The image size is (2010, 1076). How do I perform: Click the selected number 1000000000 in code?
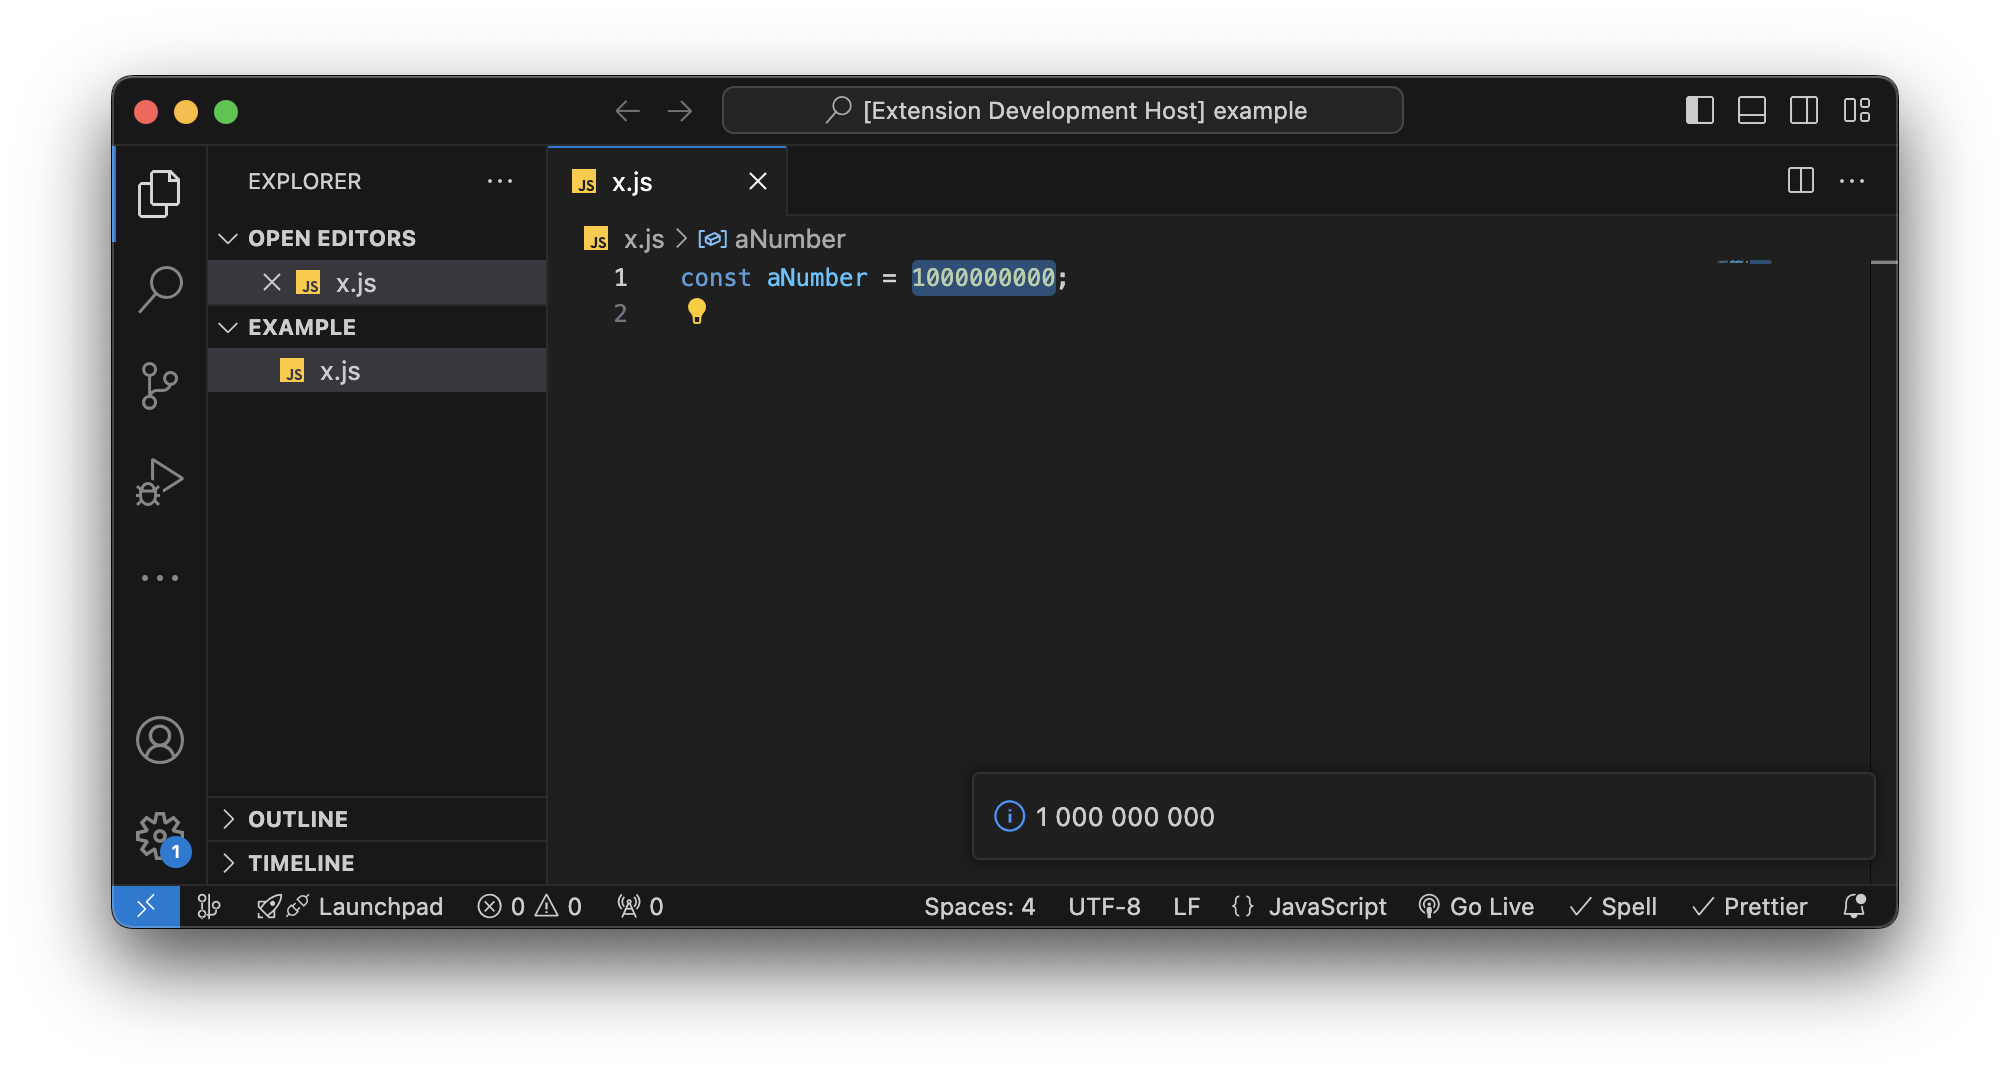click(x=983, y=277)
